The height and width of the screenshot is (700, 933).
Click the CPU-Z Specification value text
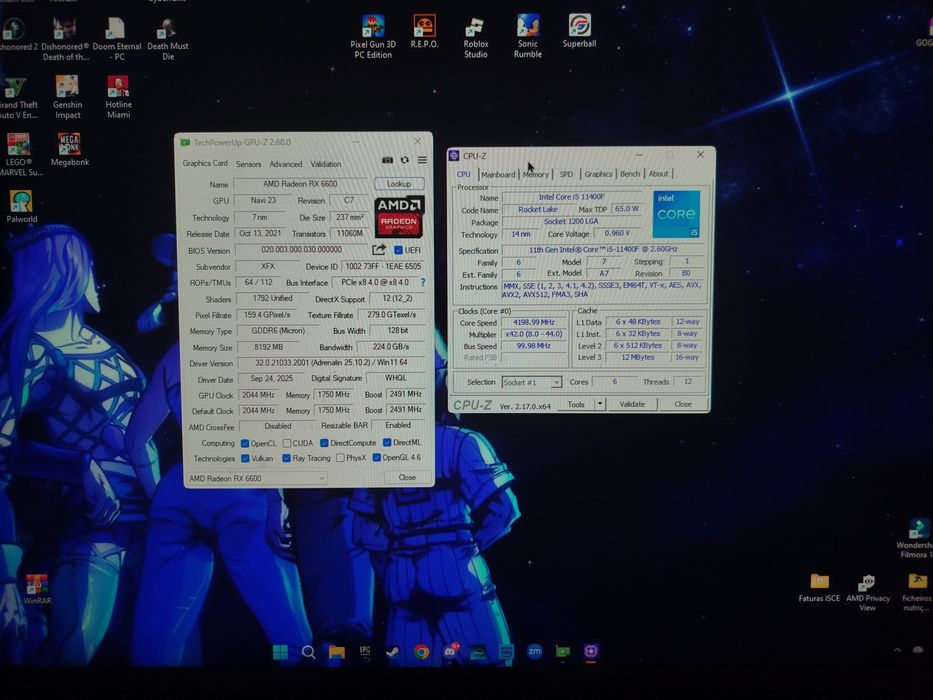[x=603, y=249]
